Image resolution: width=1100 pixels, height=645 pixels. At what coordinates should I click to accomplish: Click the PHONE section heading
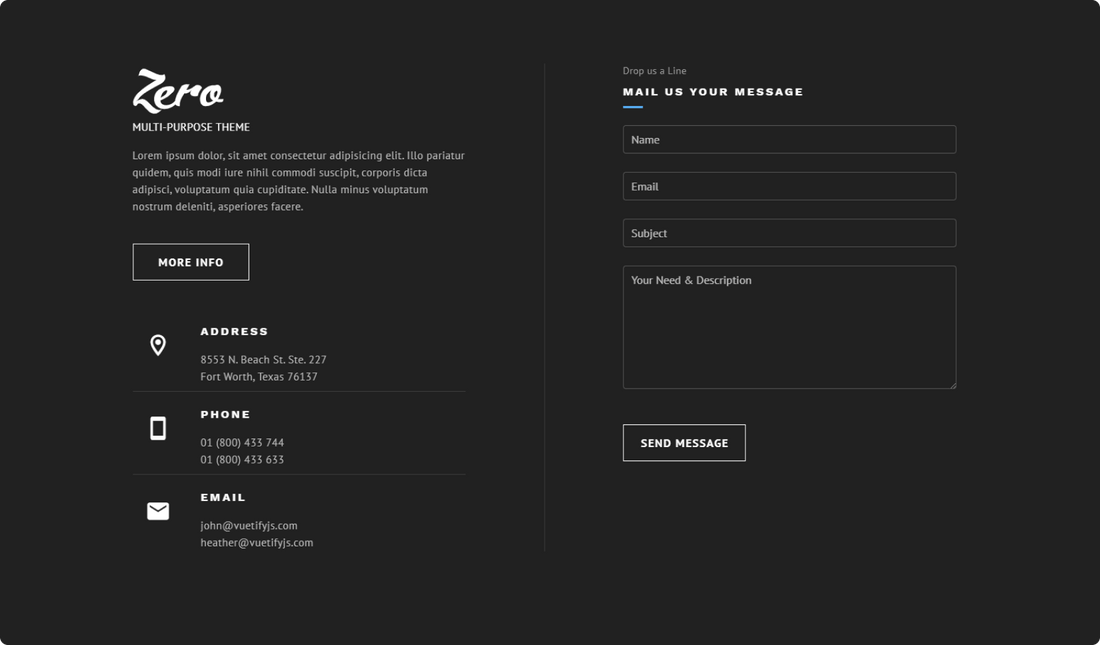225,414
